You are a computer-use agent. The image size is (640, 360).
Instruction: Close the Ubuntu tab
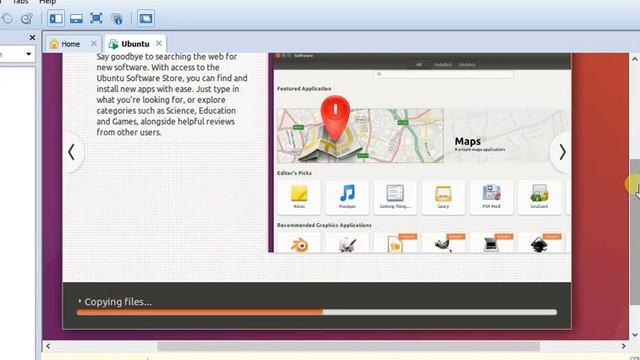coord(159,43)
